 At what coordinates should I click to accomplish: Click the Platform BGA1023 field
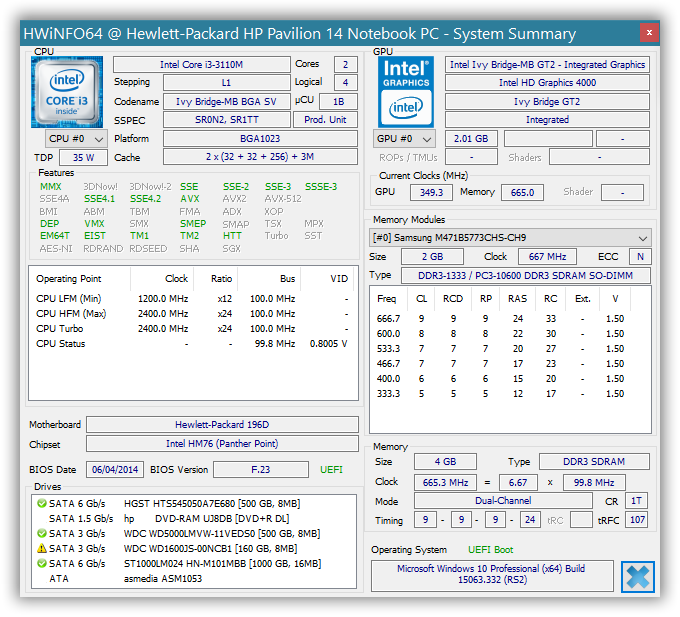[x=260, y=139]
